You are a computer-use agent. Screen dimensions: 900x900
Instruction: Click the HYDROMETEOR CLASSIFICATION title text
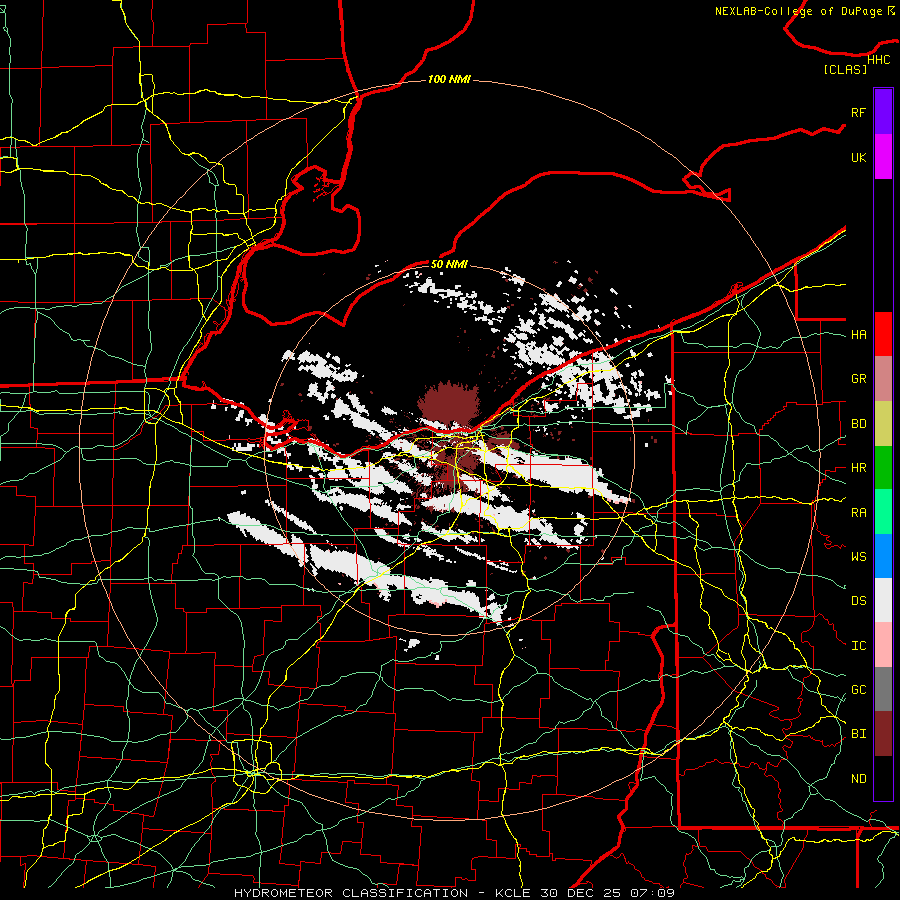pyautogui.click(x=351, y=893)
